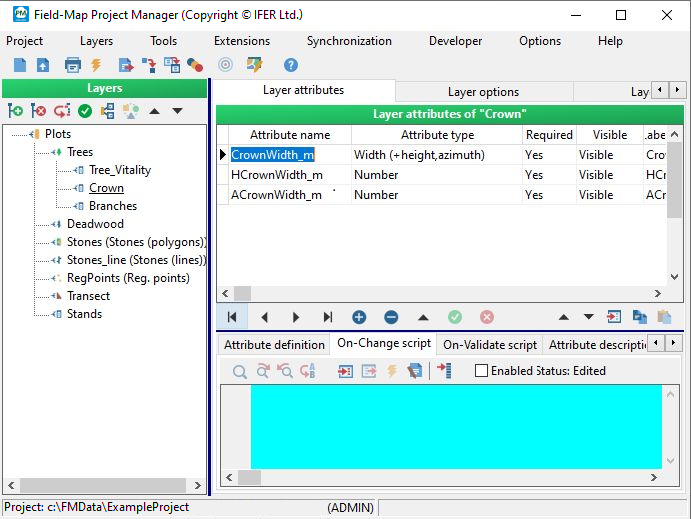Switch to the On-Validate script tab
This screenshot has height=519, width=691.
pos(490,344)
